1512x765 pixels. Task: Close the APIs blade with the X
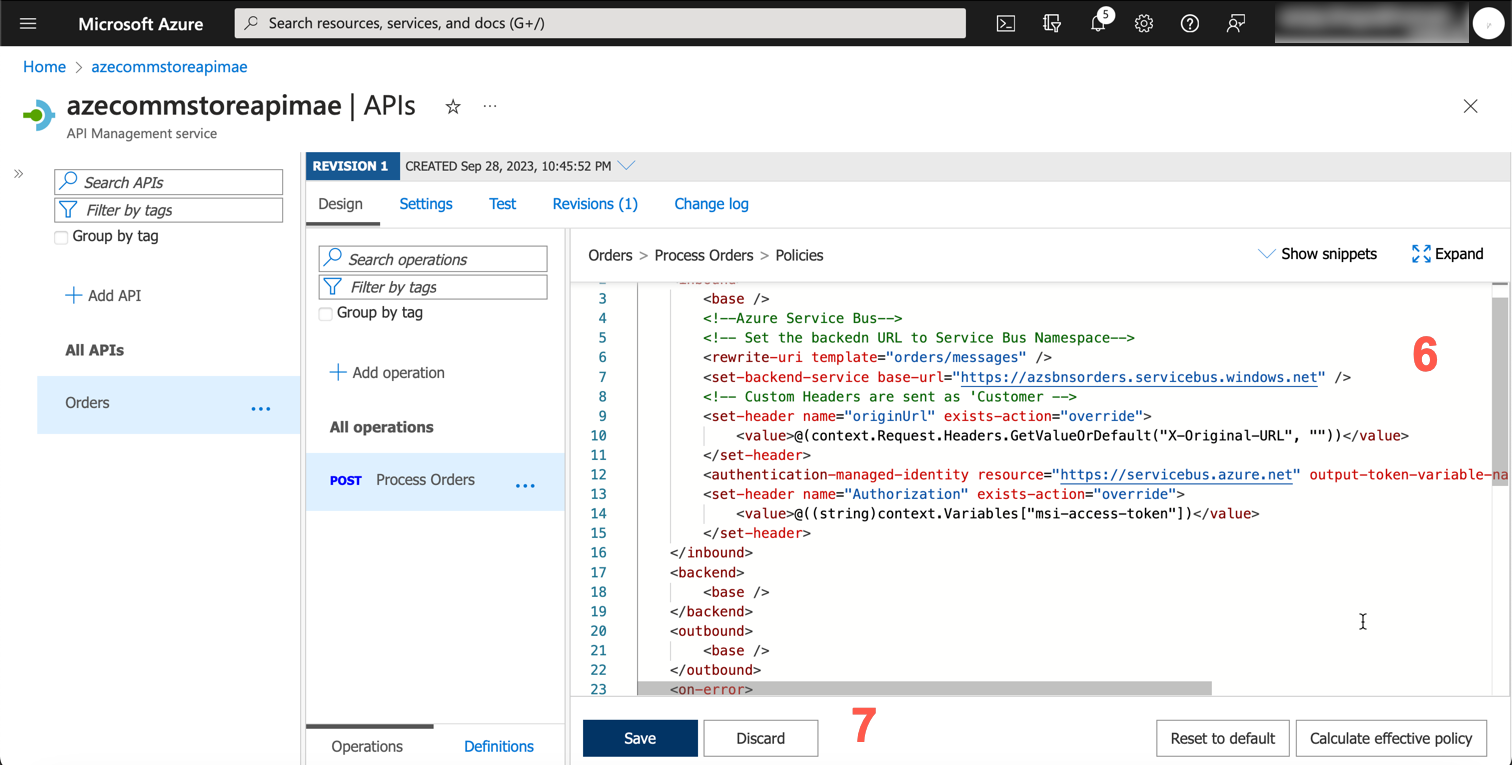pos(1470,106)
